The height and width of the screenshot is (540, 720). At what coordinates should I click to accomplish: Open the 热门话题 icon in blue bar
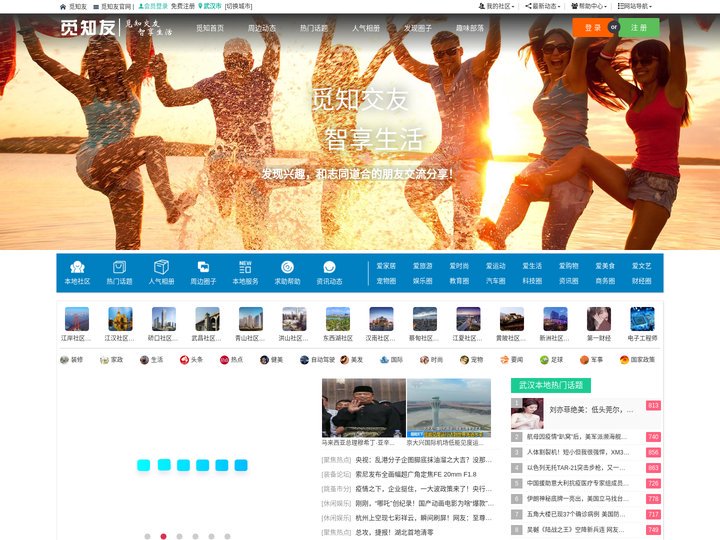pyautogui.click(x=119, y=267)
